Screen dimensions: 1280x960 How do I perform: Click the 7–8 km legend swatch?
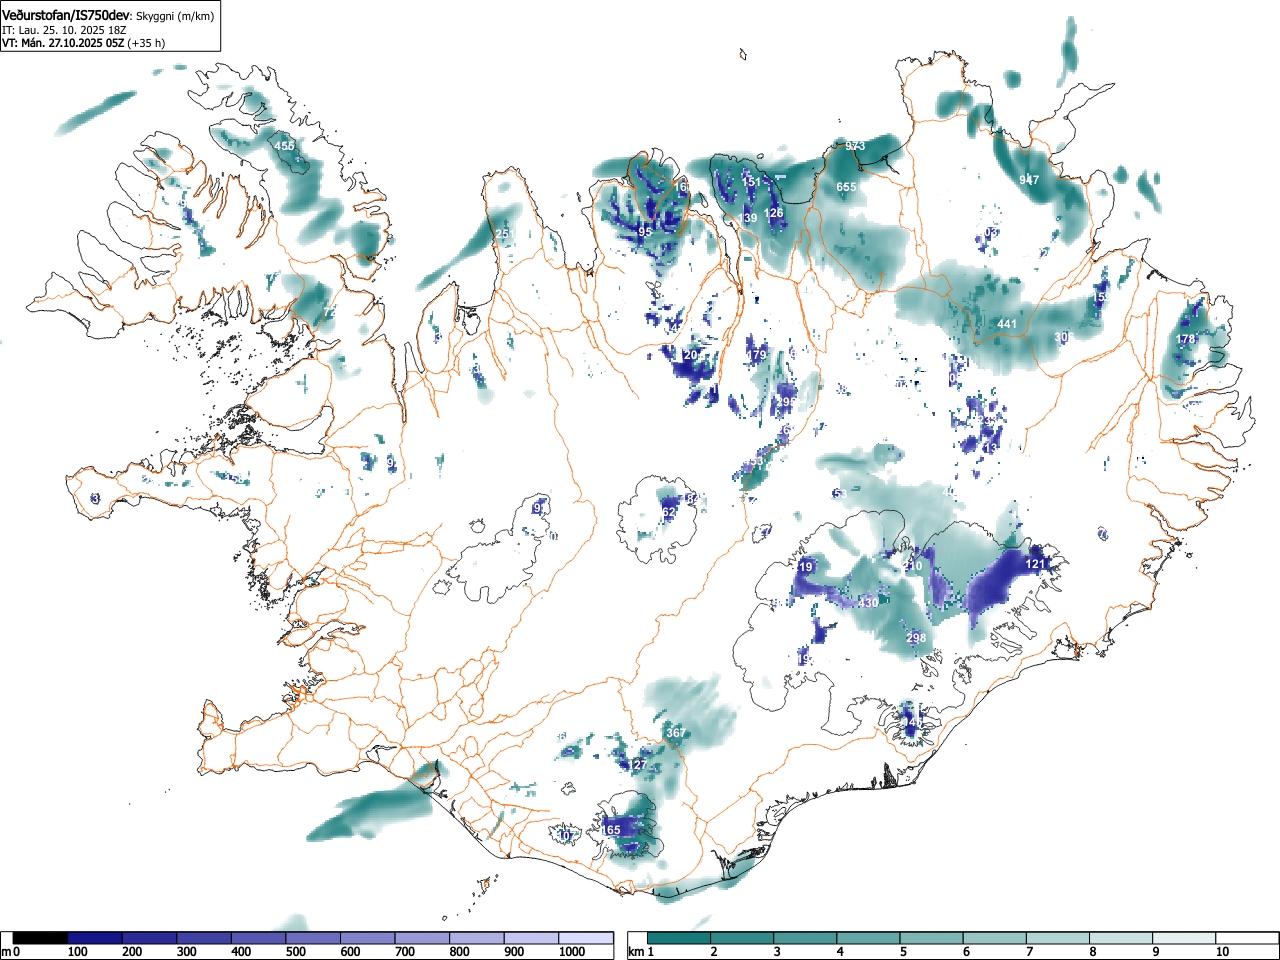pos(1057,938)
